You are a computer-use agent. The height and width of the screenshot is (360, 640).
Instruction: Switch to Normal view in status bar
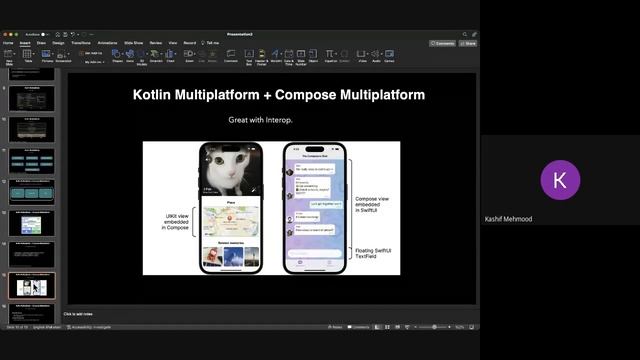[x=378, y=327]
